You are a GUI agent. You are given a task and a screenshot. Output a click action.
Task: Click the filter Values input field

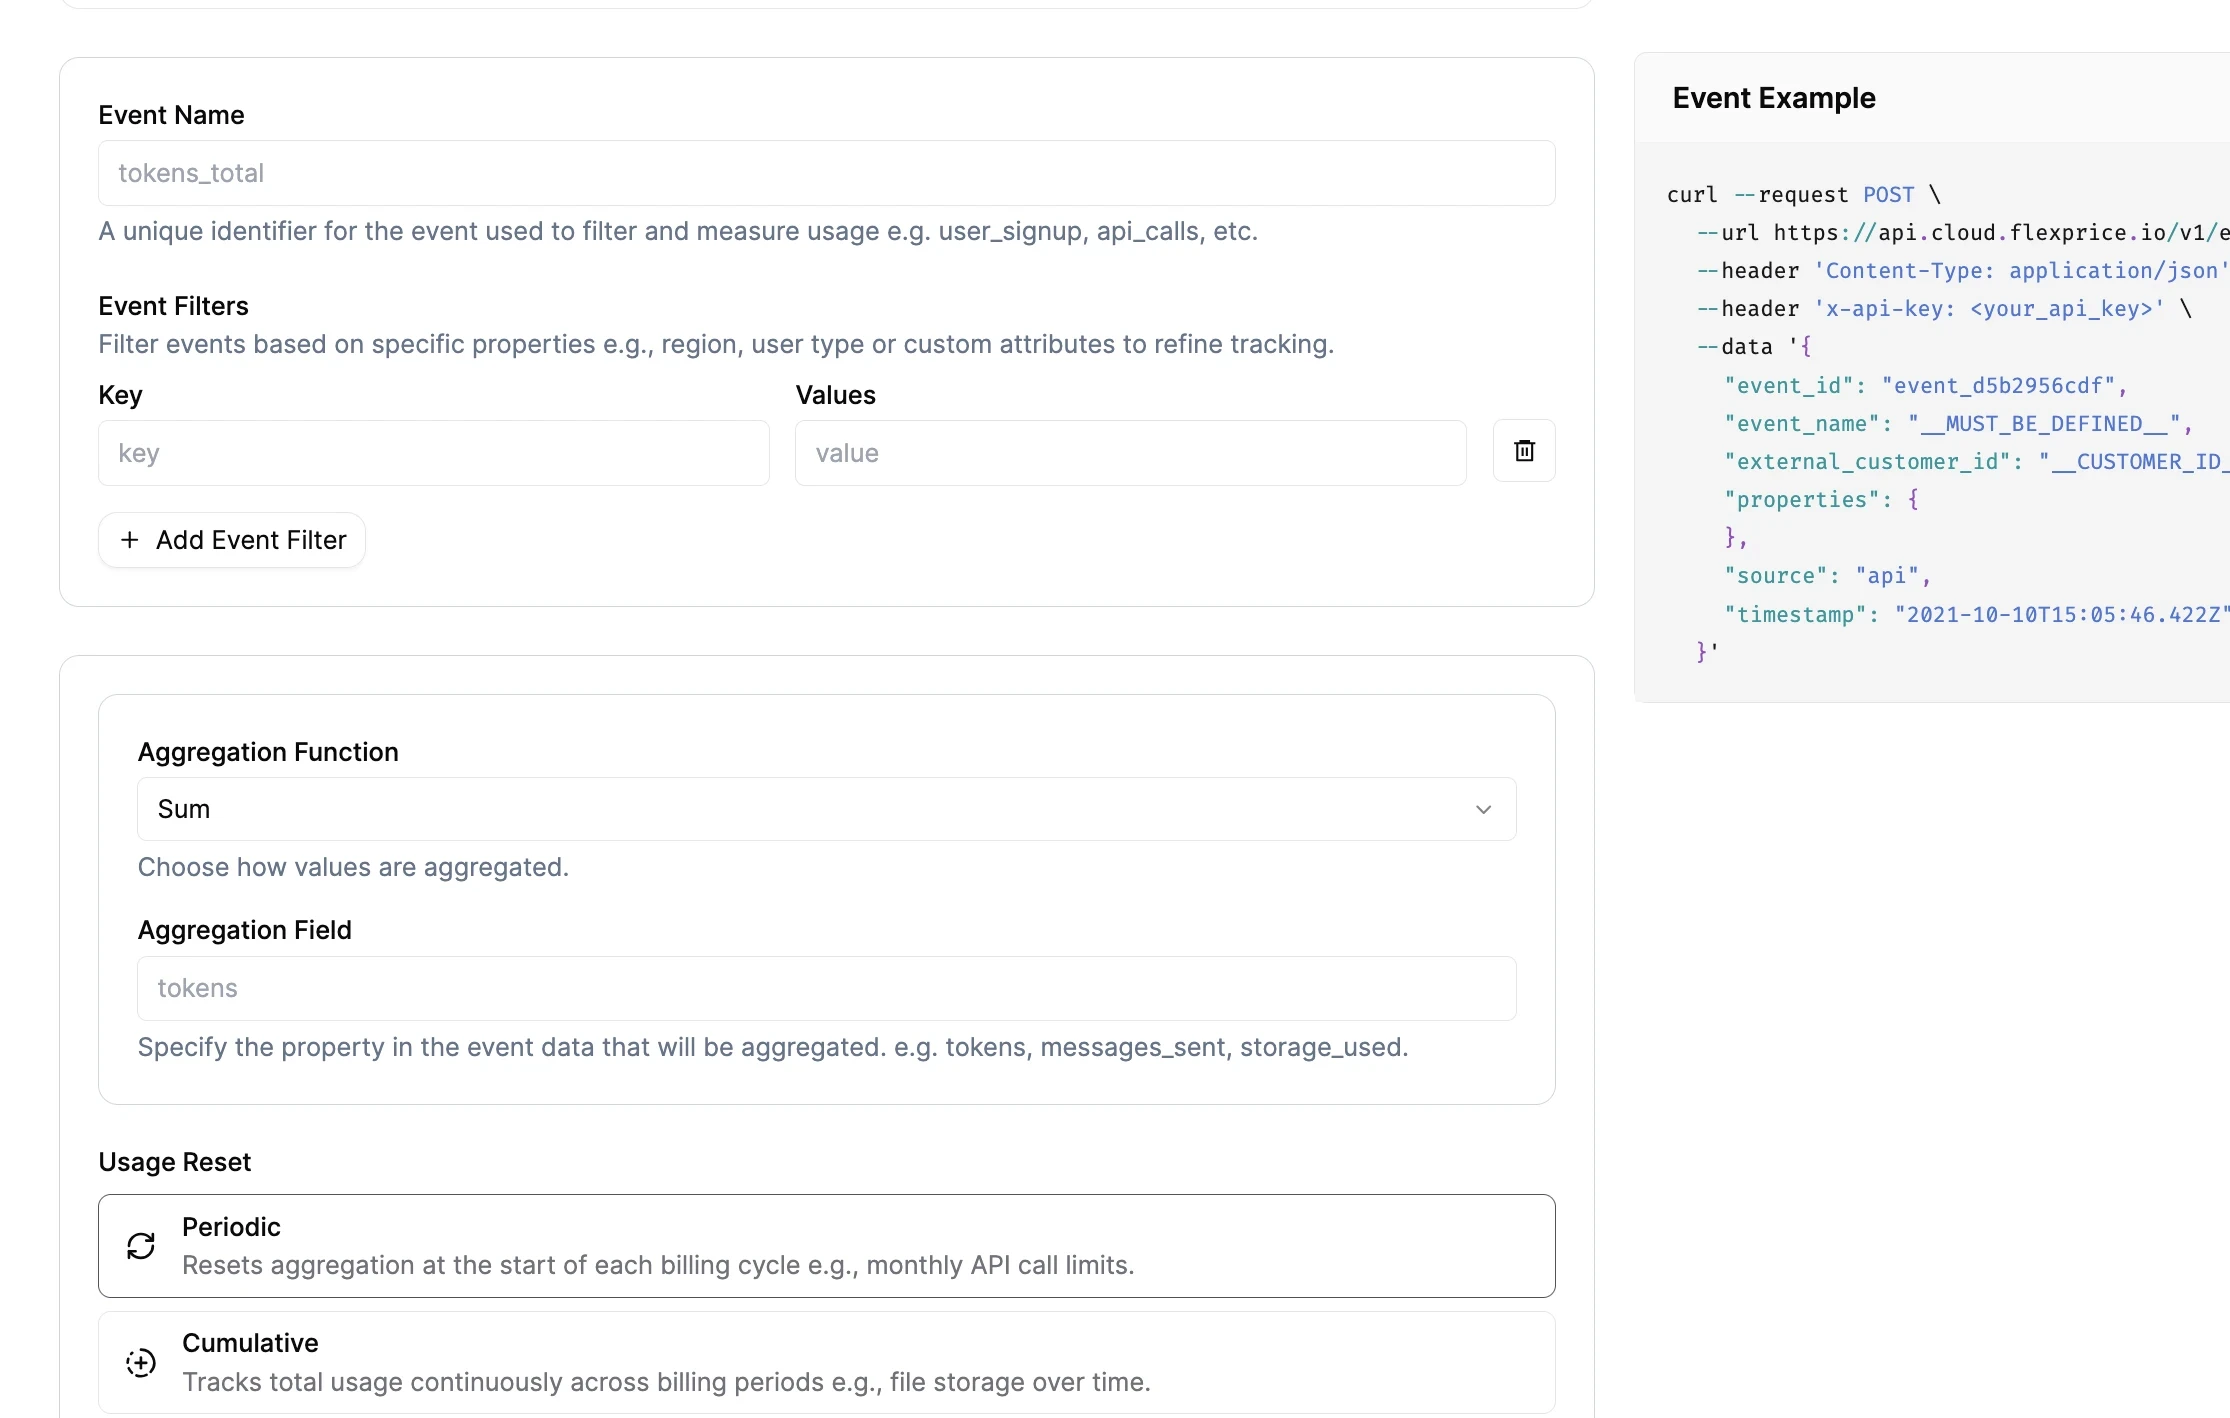[1130, 453]
